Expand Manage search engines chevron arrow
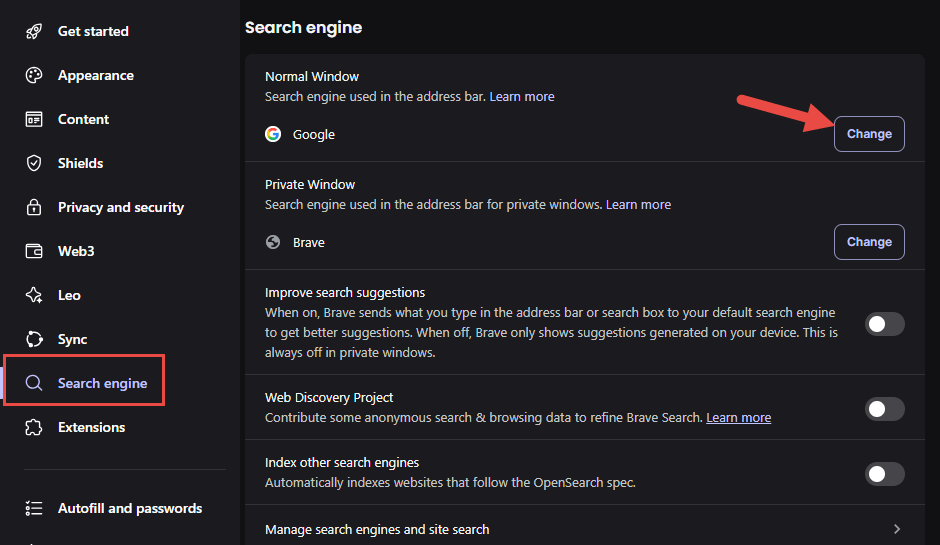 click(x=897, y=529)
